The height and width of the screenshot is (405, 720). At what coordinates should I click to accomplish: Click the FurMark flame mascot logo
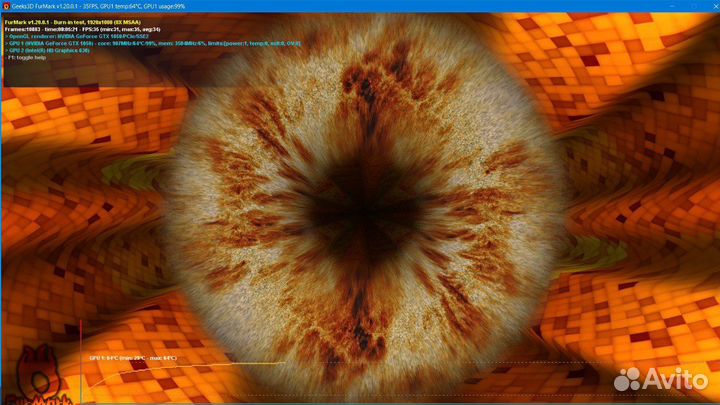coord(39,375)
